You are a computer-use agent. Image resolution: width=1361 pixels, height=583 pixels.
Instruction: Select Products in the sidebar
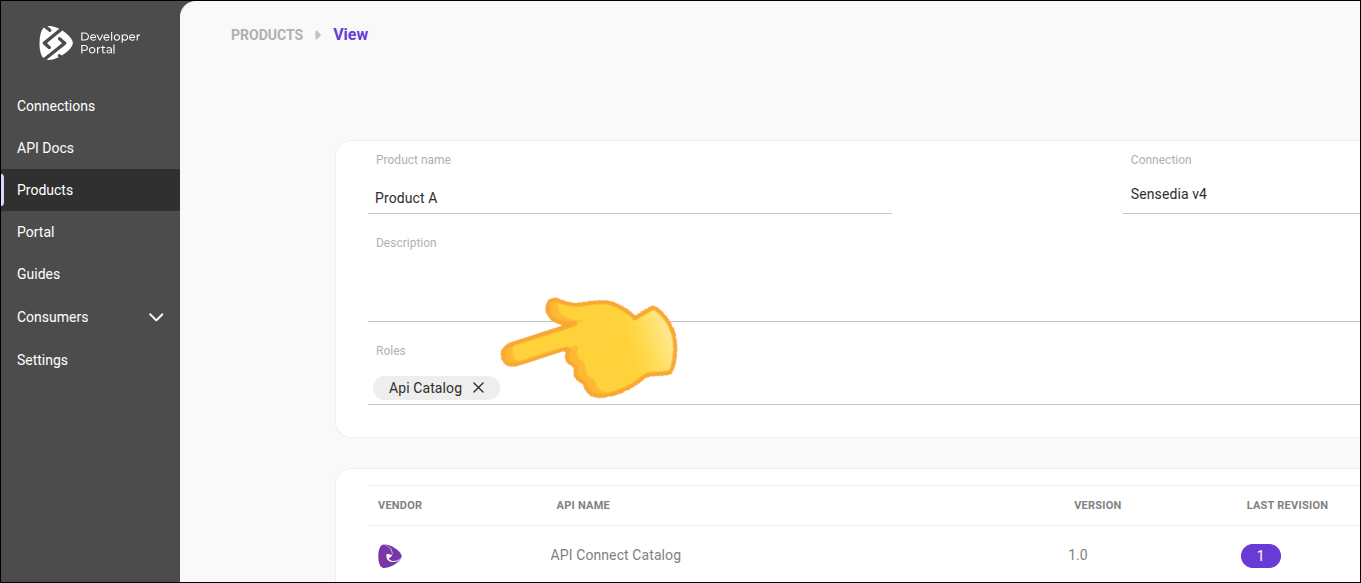[45, 189]
